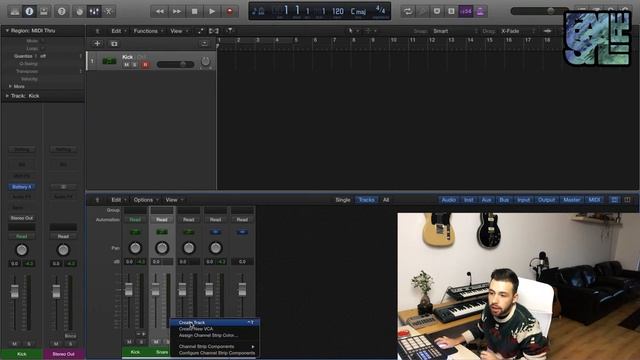Adjust the Kick track header volume slider
This screenshot has height=360, width=640.
[176, 64]
